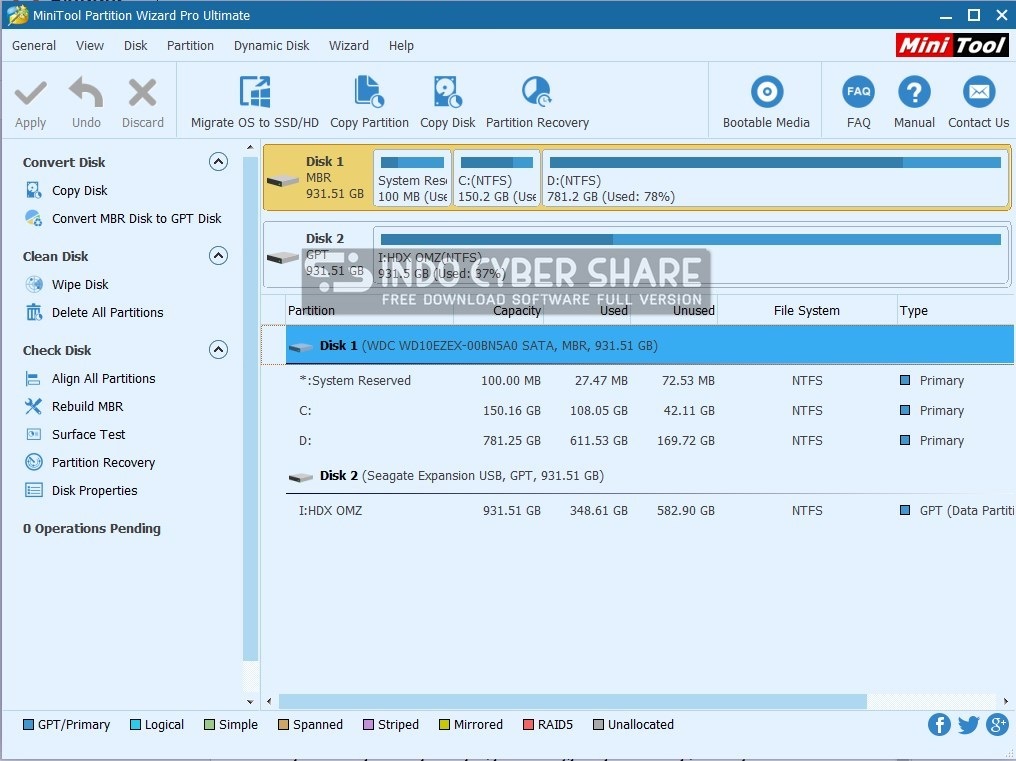Open the Wizard menu
This screenshot has width=1016, height=761.
click(349, 45)
